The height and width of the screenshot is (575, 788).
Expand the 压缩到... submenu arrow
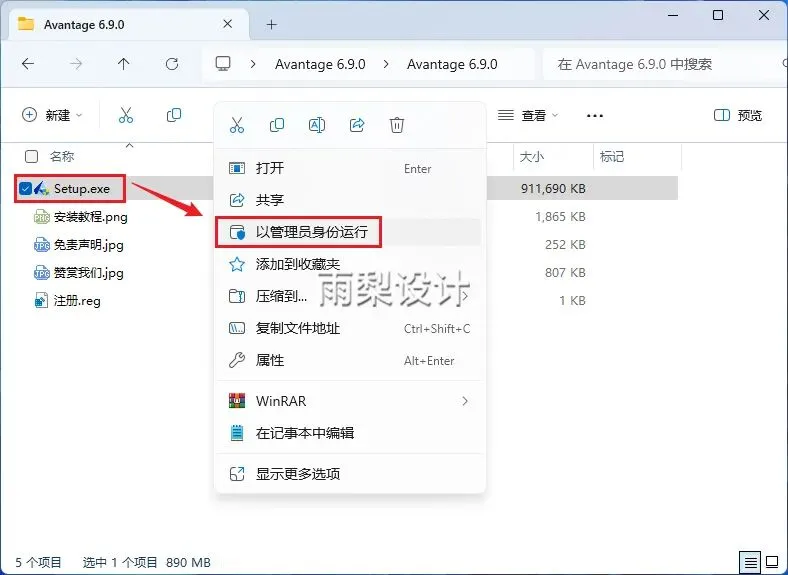[465, 296]
